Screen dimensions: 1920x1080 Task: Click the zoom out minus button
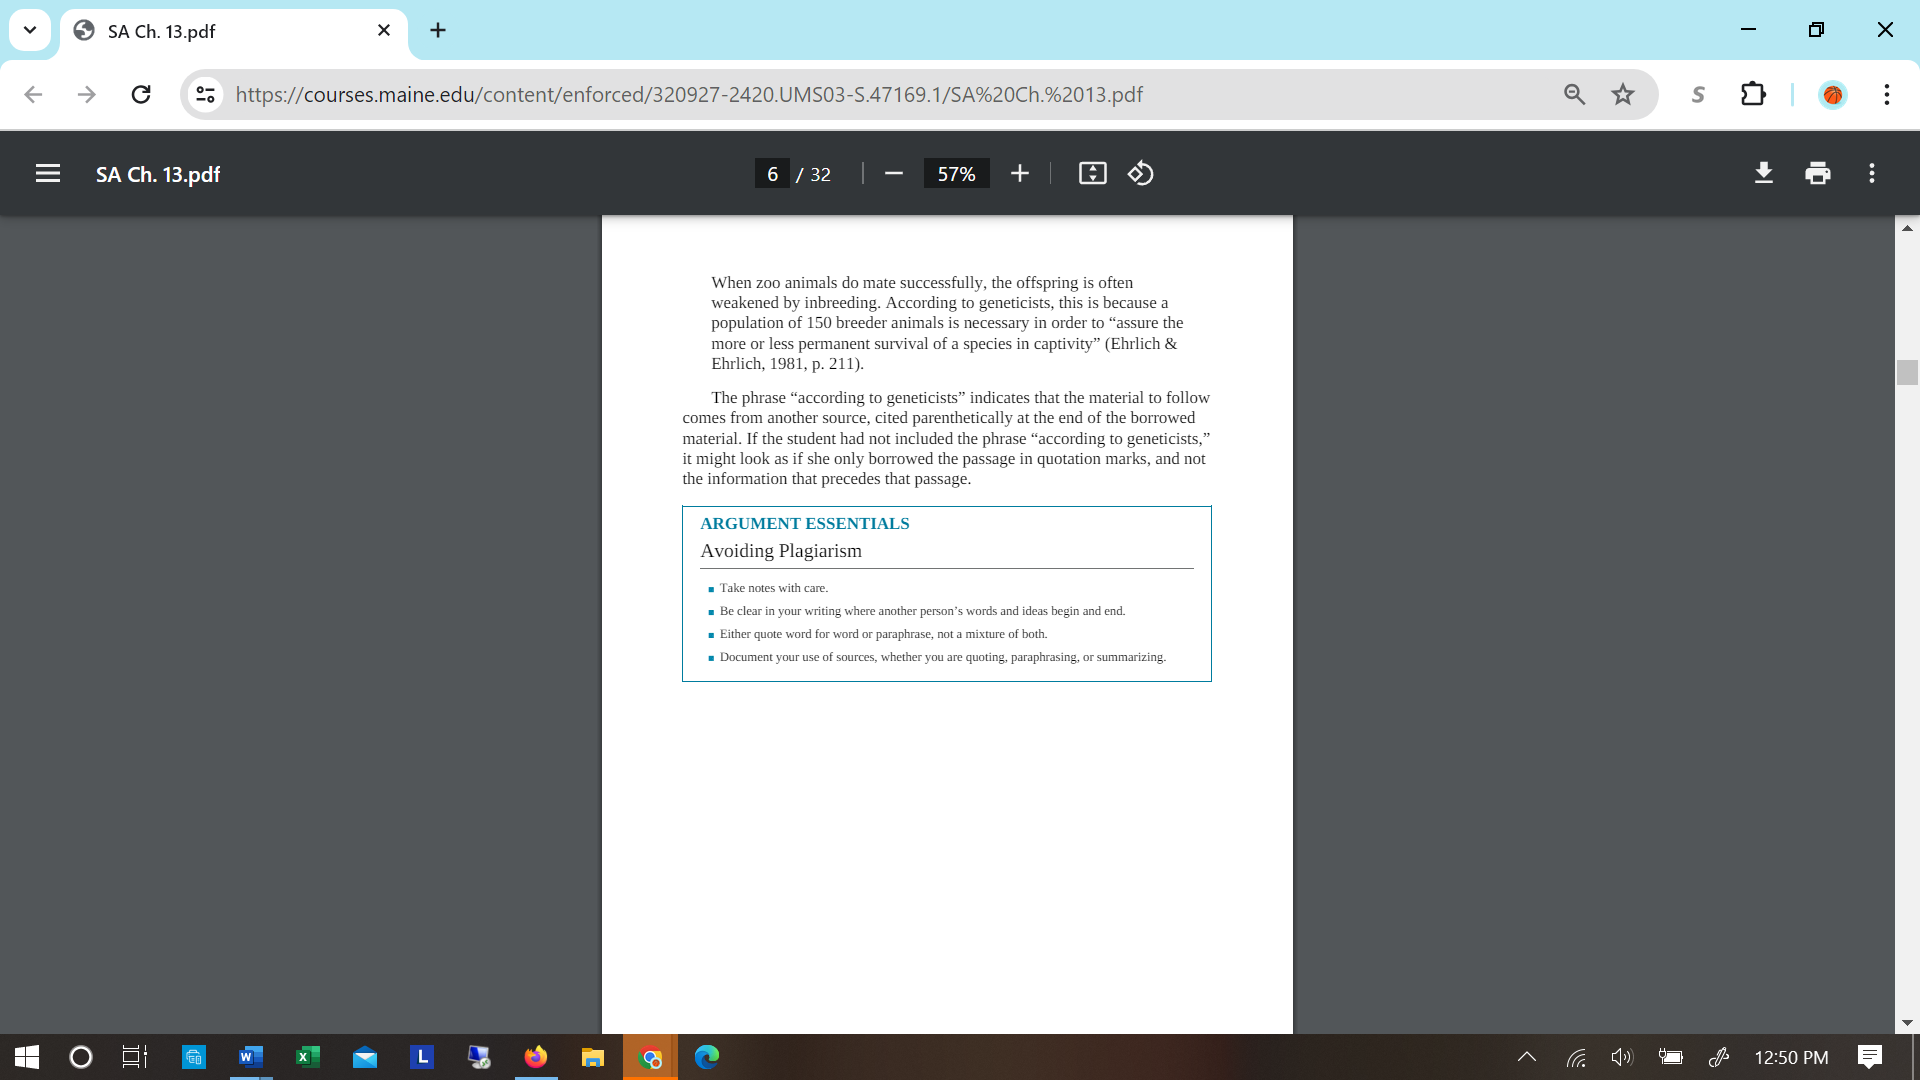[894, 174]
